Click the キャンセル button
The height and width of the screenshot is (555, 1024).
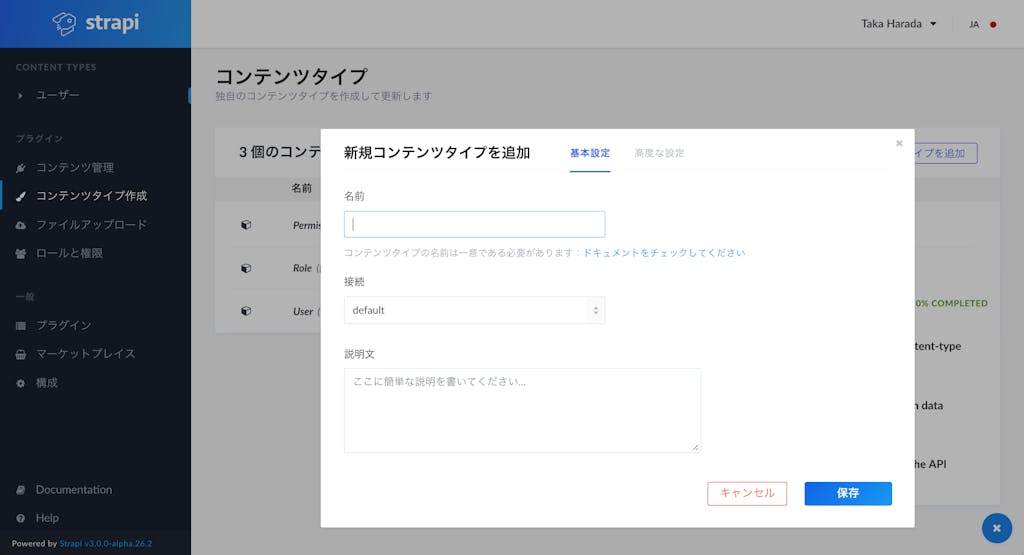(x=746, y=494)
